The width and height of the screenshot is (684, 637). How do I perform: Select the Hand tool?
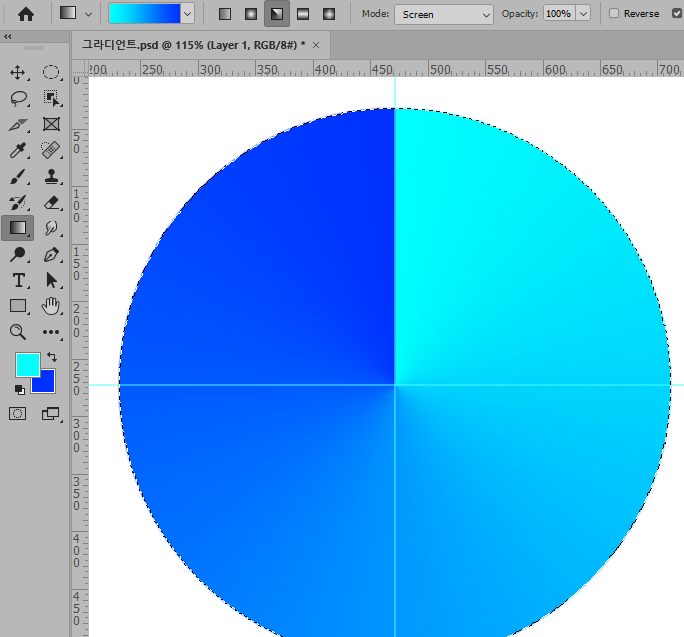point(51,306)
